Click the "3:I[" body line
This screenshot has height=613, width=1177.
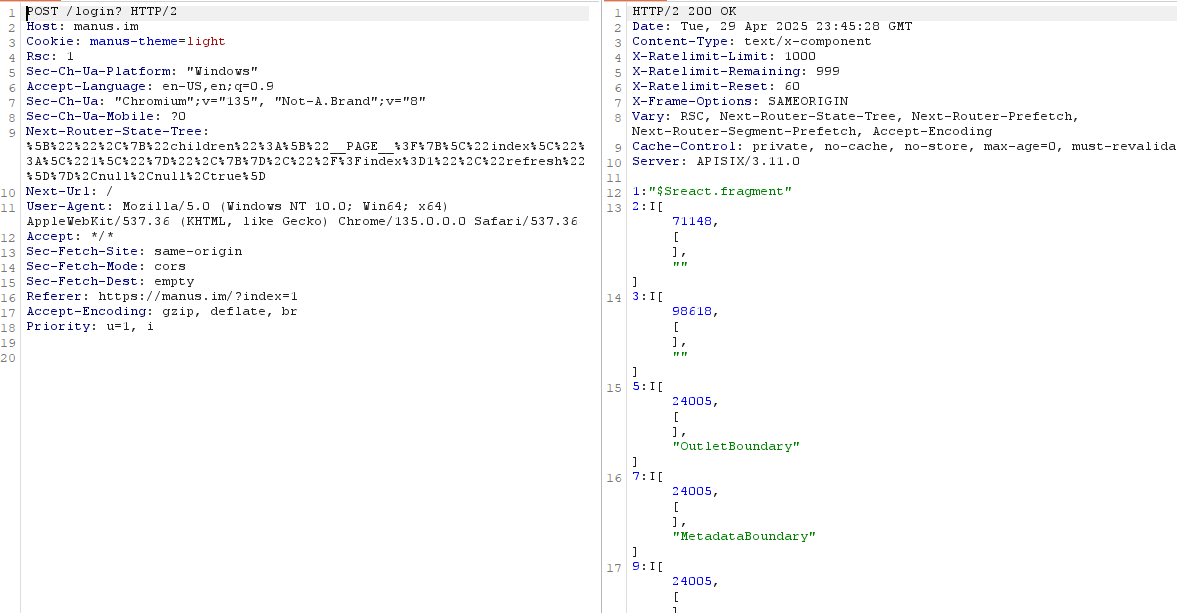coord(648,296)
